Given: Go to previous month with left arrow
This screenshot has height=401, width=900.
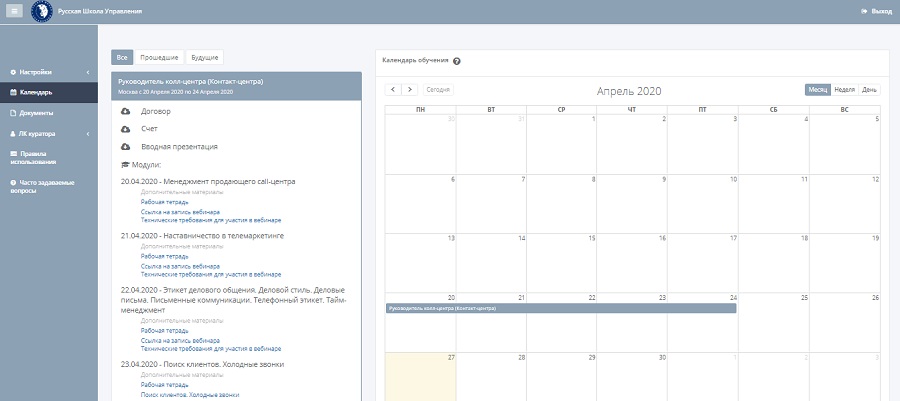Looking at the screenshot, I should pyautogui.click(x=394, y=90).
